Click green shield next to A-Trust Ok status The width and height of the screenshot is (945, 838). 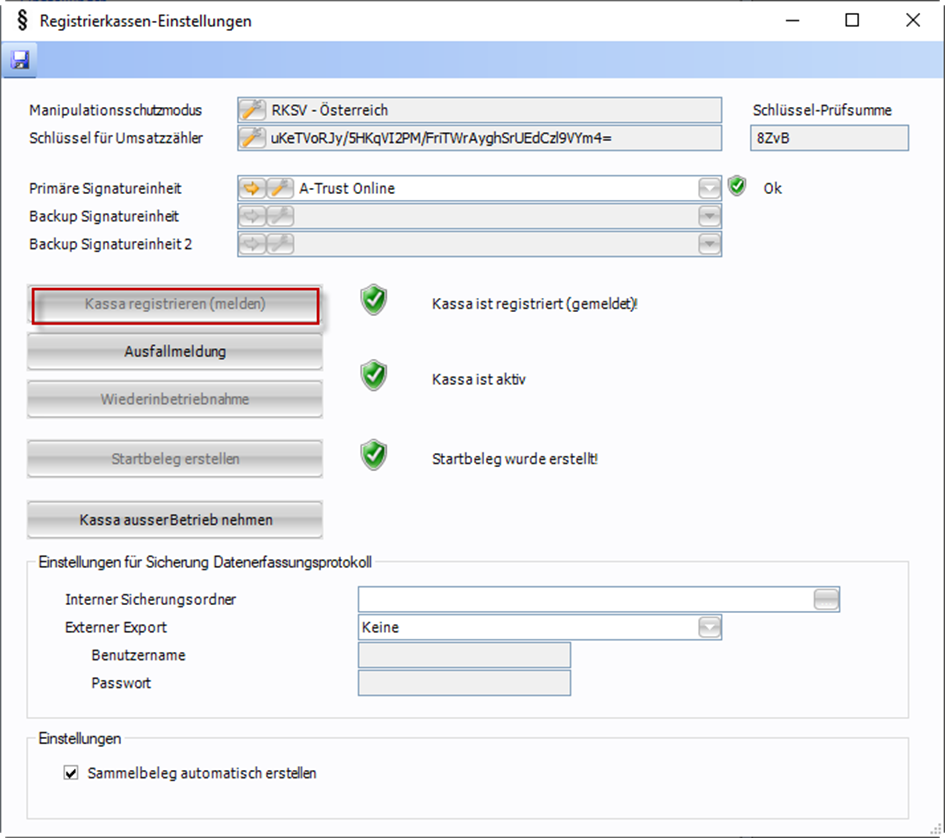point(737,187)
